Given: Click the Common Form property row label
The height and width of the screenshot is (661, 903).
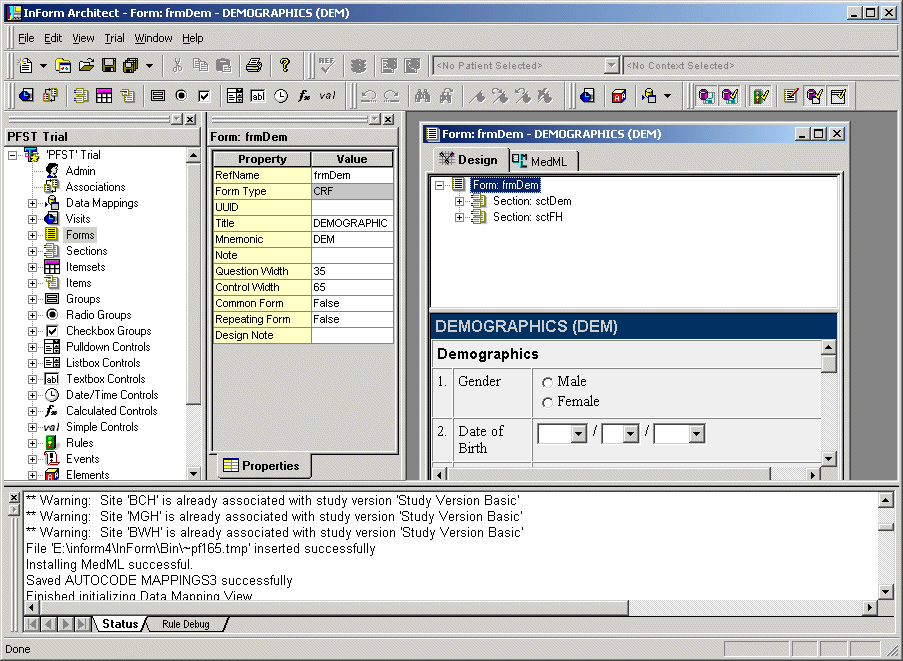Looking at the screenshot, I should coord(262,303).
